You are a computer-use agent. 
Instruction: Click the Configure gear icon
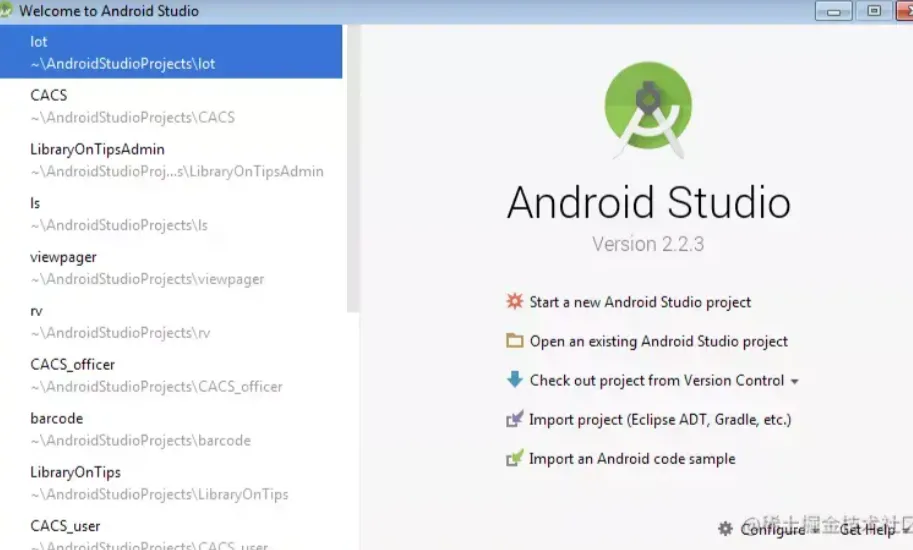point(725,528)
